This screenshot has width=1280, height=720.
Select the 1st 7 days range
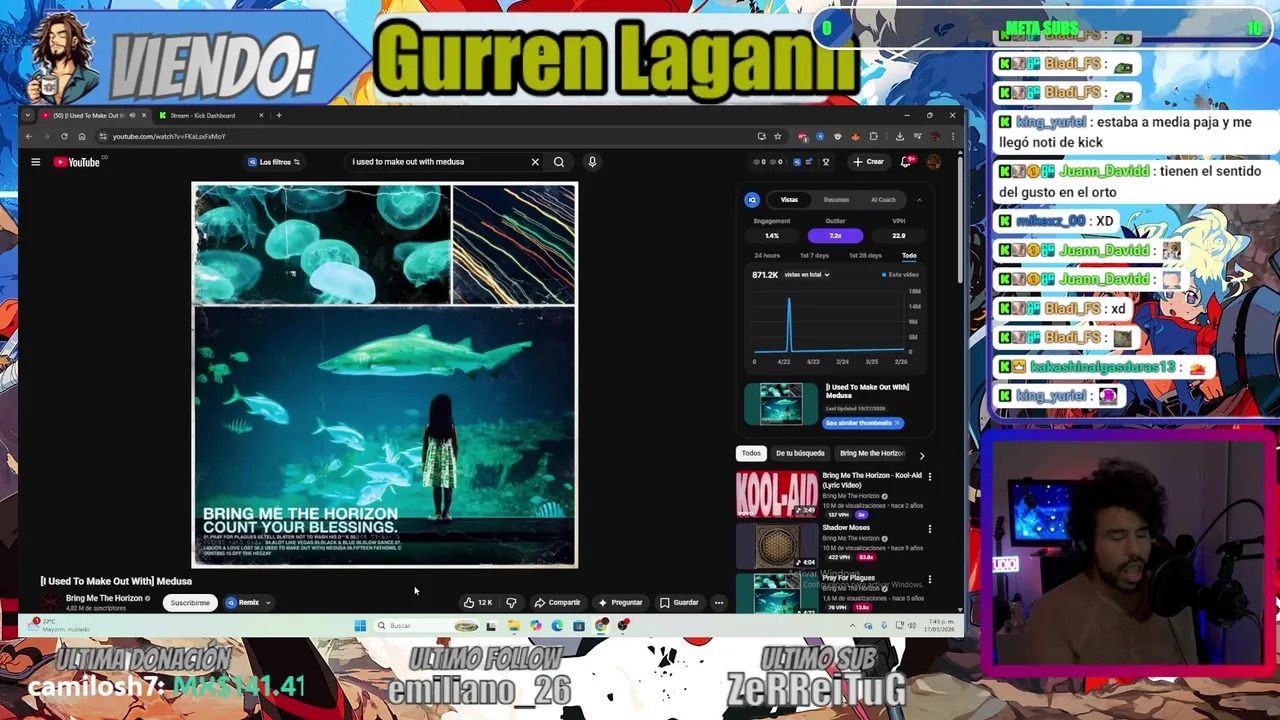(x=814, y=256)
